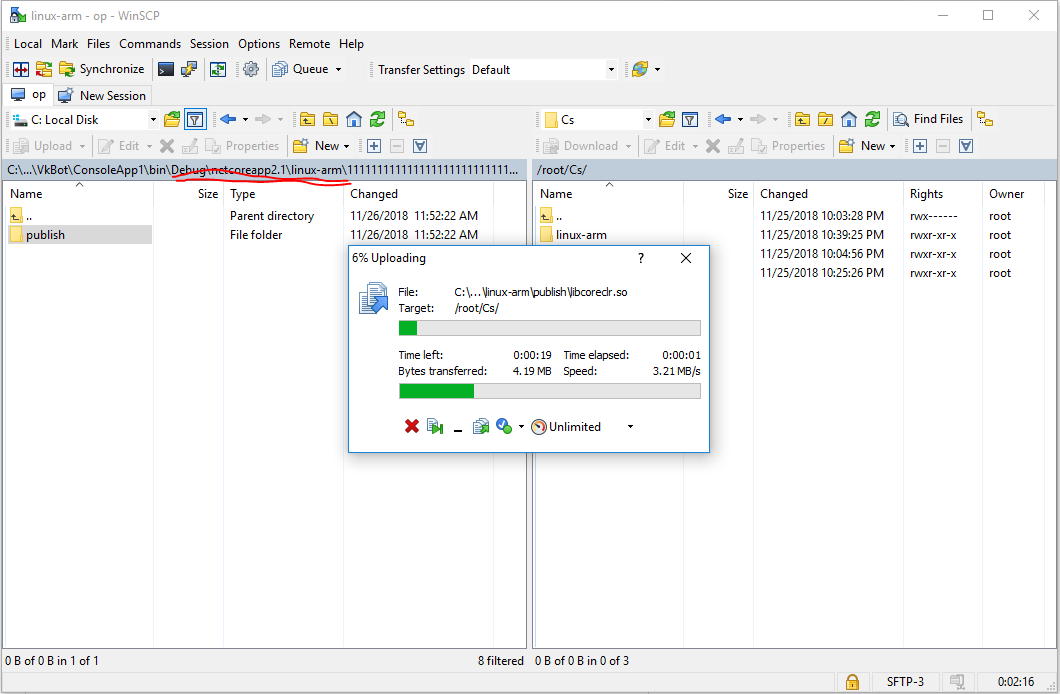Click local panel directory tree icon
The image size is (1060, 694).
pos(406,120)
